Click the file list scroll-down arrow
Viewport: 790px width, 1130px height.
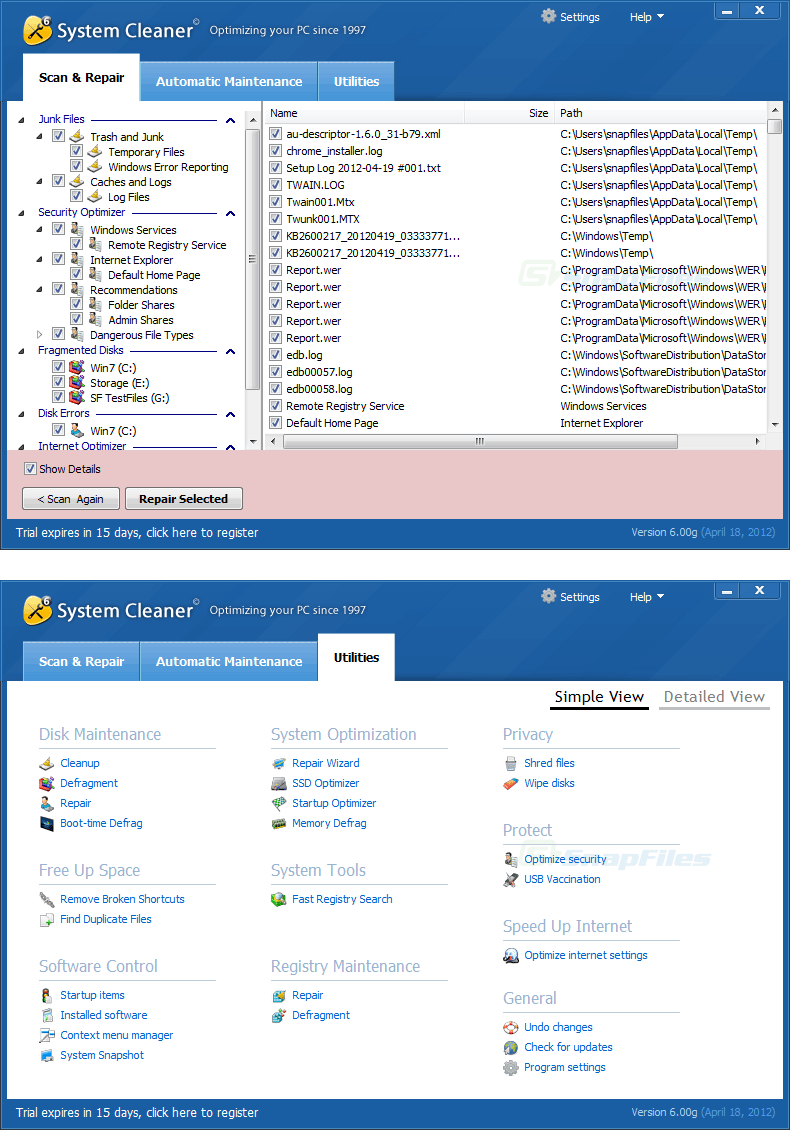(x=775, y=424)
